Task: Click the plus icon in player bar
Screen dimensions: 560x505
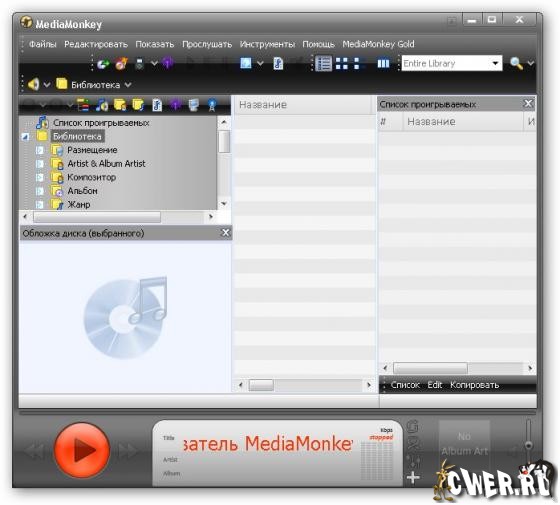Action: [413, 477]
